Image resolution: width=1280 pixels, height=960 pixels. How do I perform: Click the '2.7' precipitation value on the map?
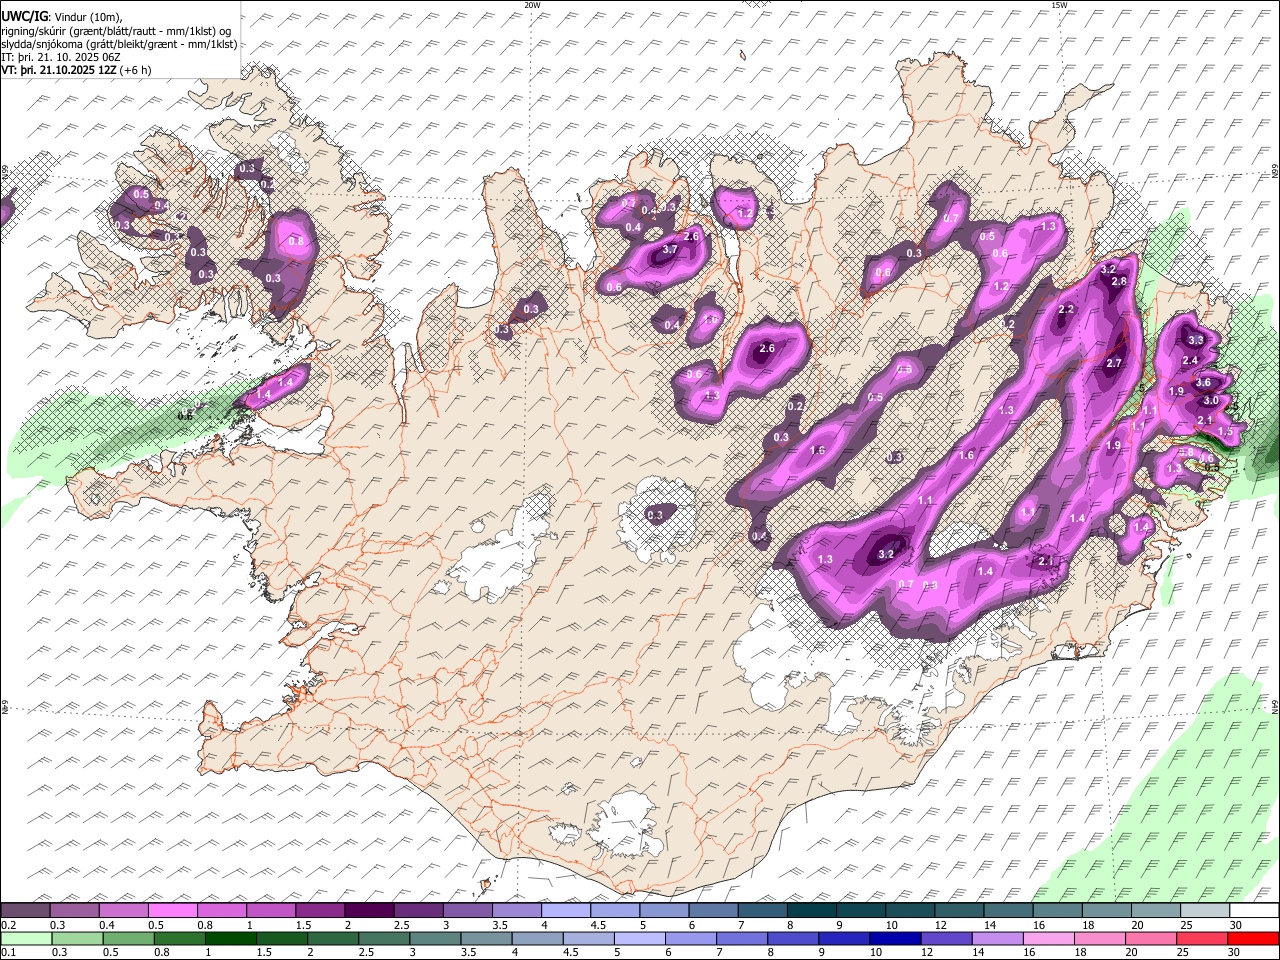[1114, 364]
